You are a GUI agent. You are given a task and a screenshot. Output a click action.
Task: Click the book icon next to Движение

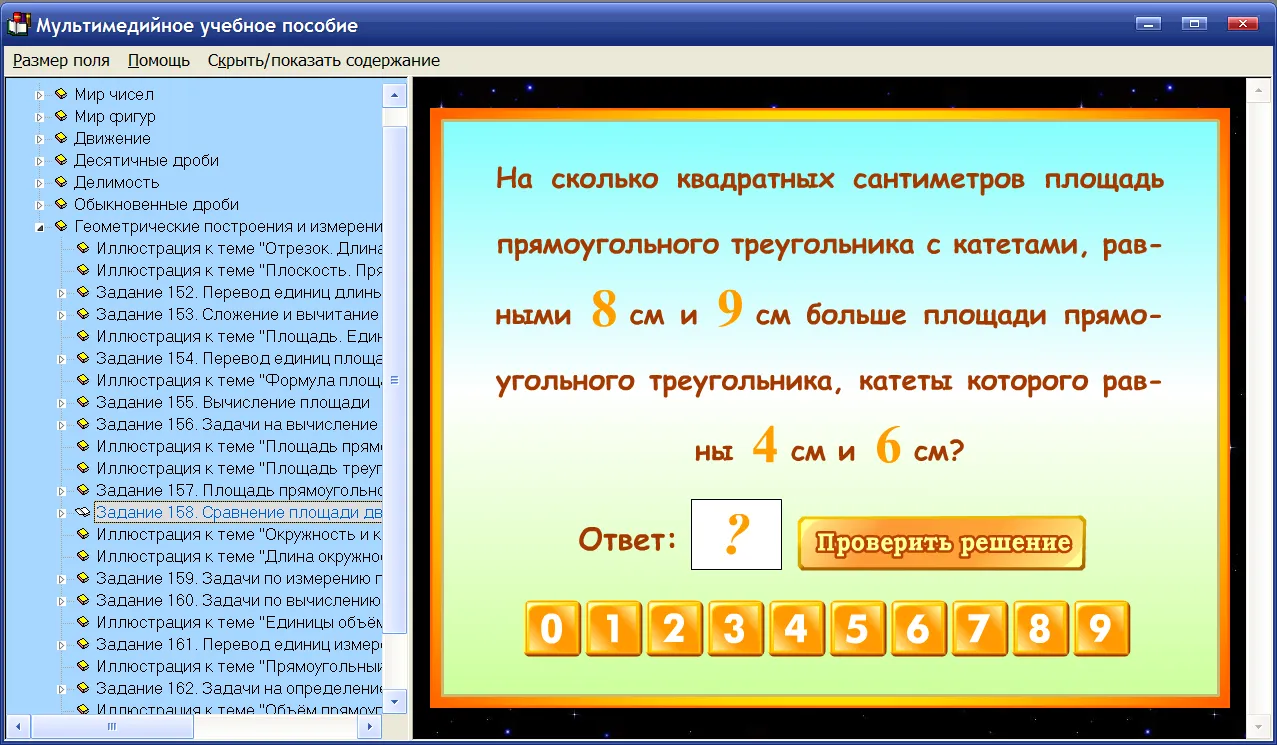coord(61,138)
